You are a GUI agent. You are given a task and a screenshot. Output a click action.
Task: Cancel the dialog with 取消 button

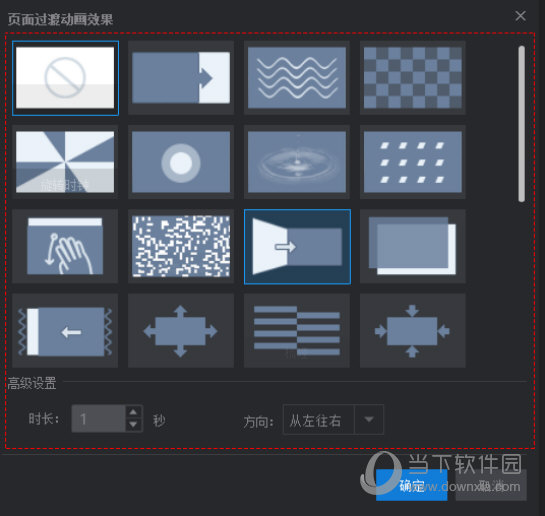[x=491, y=485]
